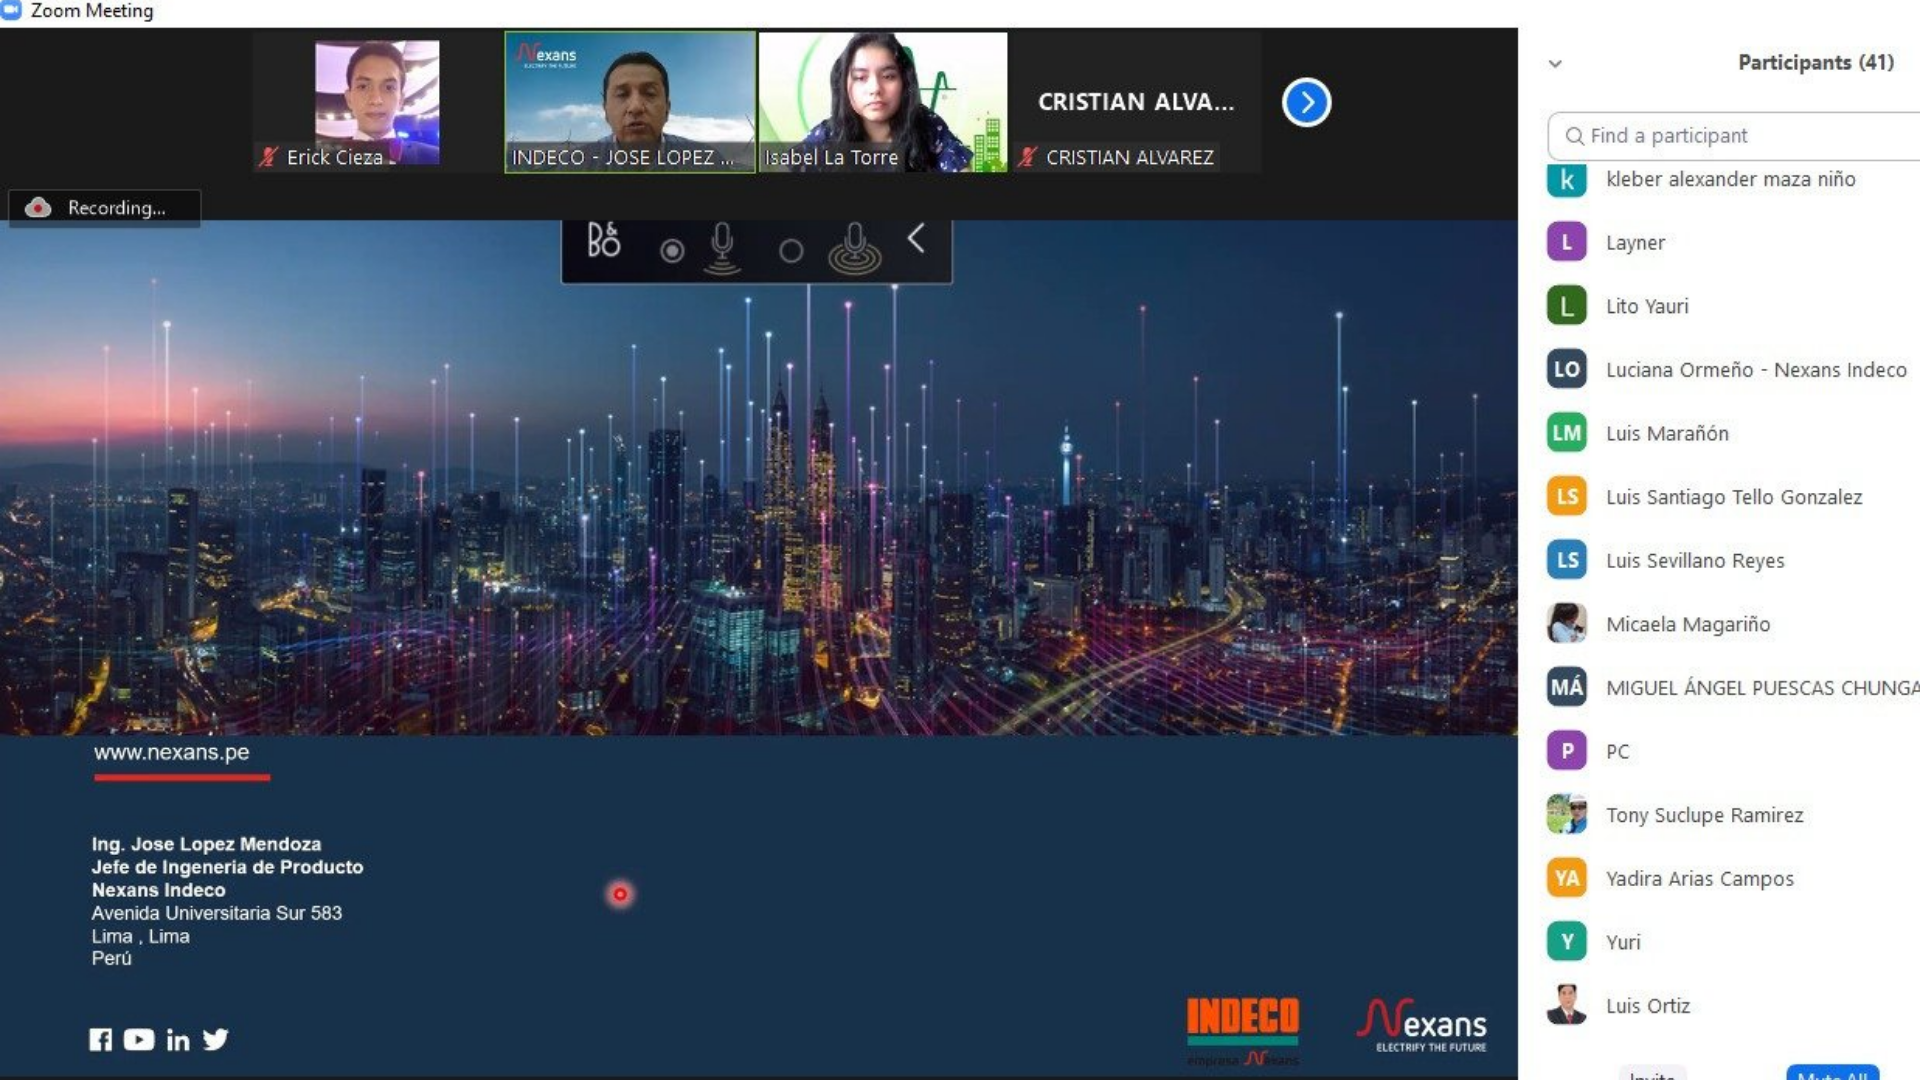The height and width of the screenshot is (1080, 1920).
Task: Click the Mute All button
Action: pos(1832,1074)
